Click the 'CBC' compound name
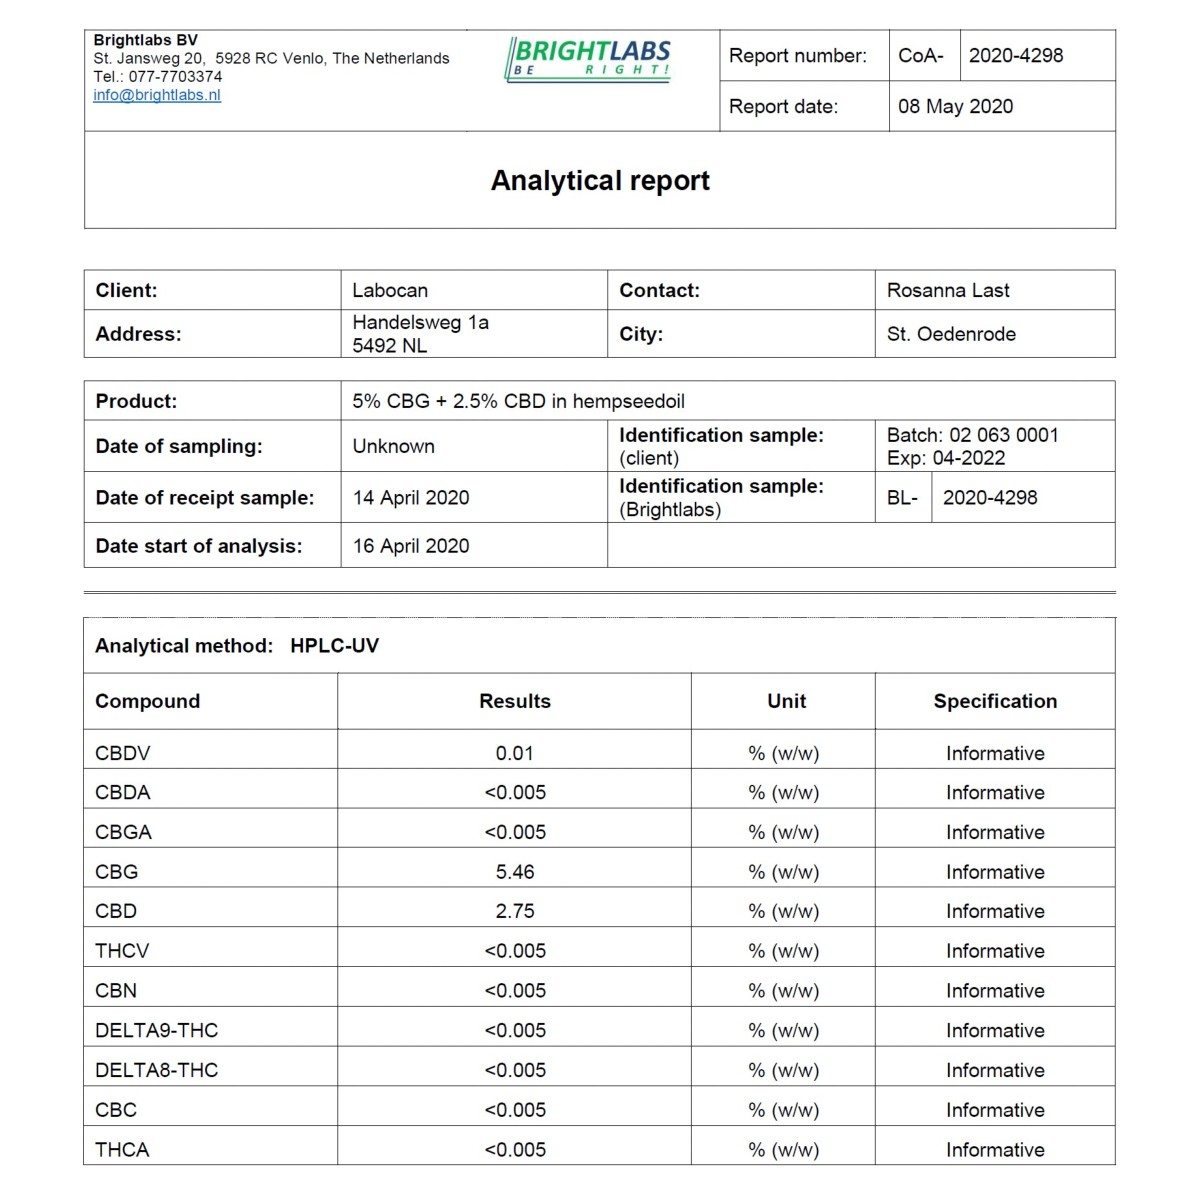This screenshot has width=1200, height=1200. pos(116,1110)
